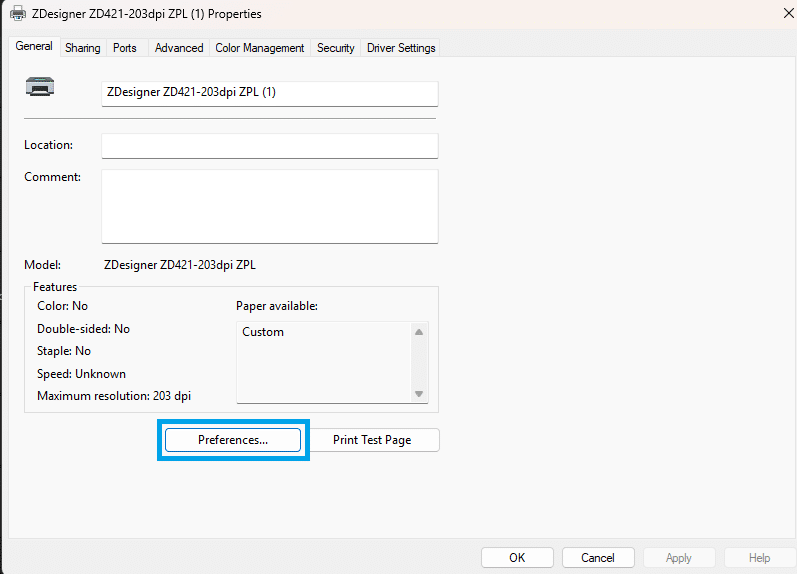This screenshot has height=574, width=797.
Task: Select Custom in the Paper available list
Action: [x=263, y=332]
